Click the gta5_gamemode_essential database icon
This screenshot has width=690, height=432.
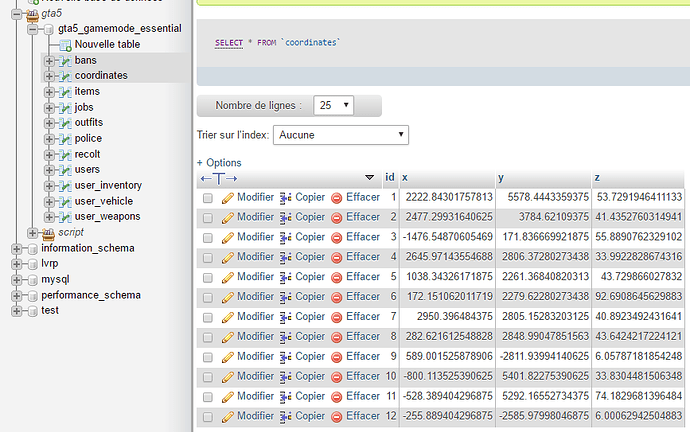tap(49, 29)
